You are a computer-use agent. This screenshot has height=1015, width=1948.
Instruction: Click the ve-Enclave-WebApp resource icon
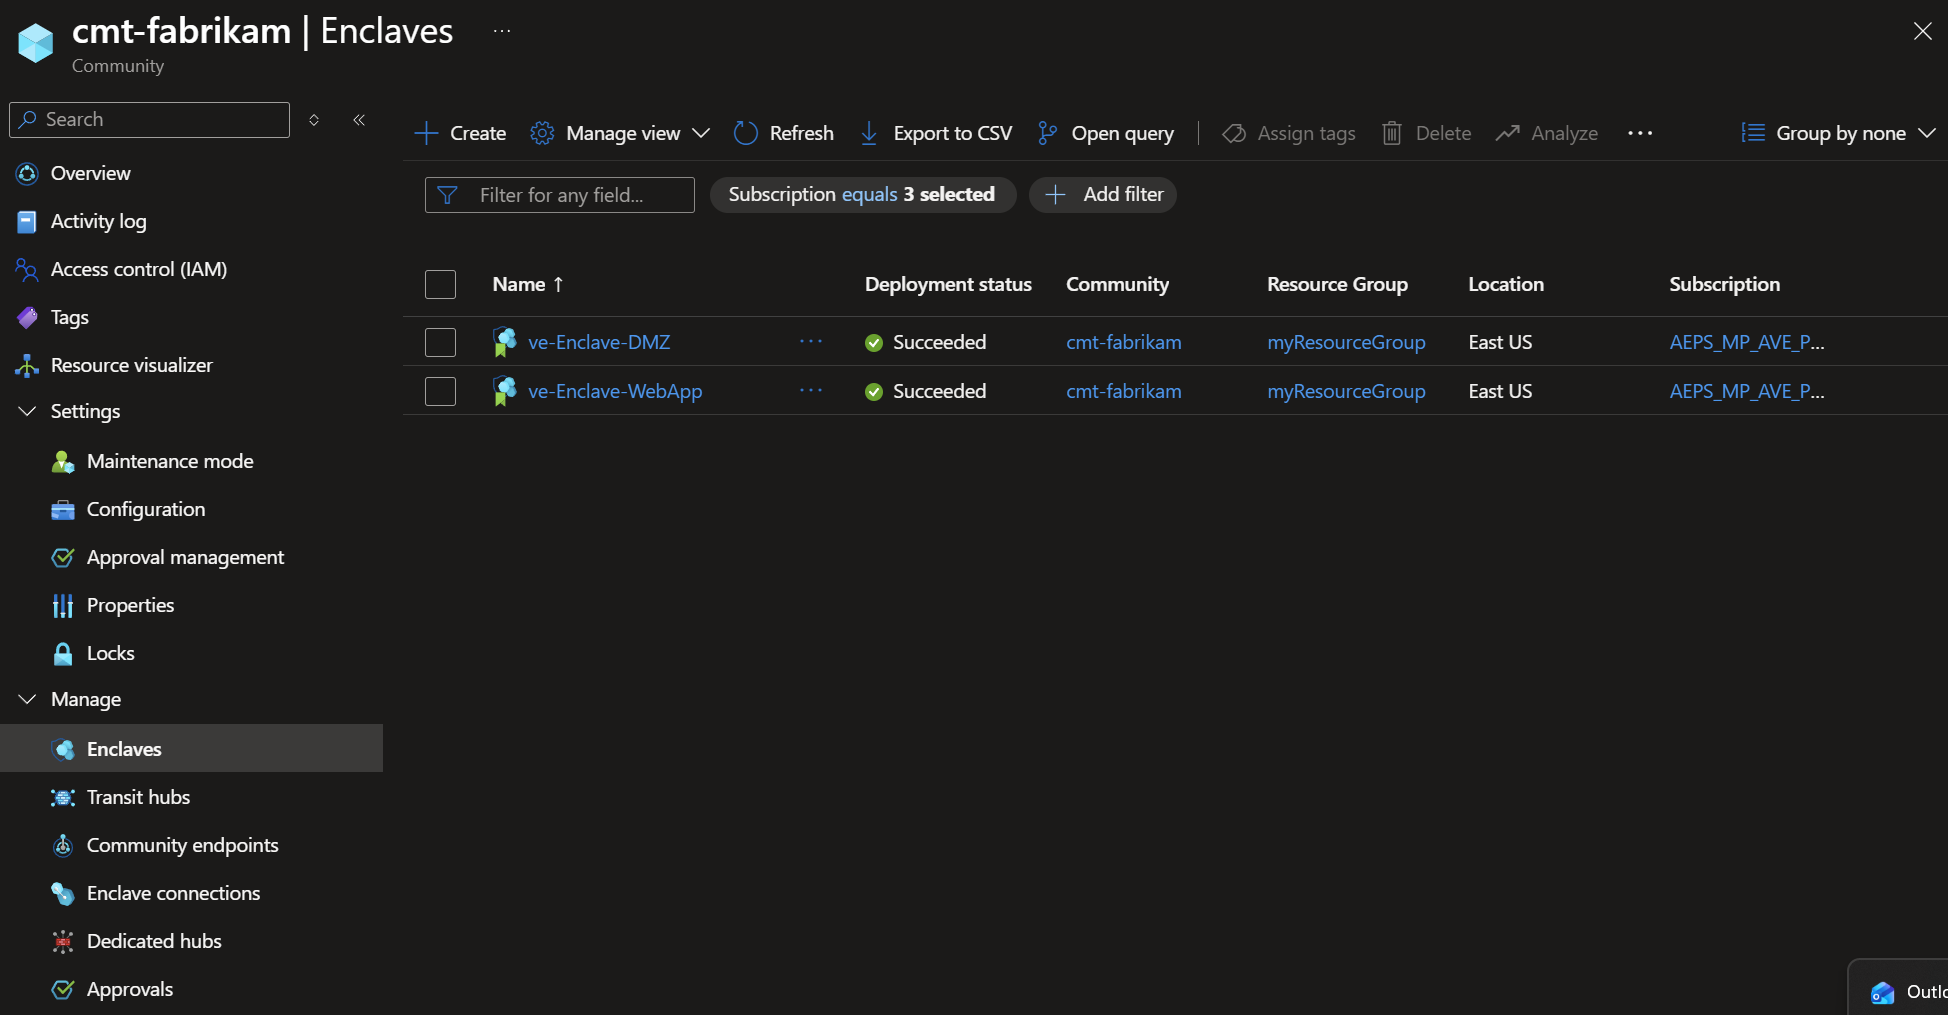(505, 391)
